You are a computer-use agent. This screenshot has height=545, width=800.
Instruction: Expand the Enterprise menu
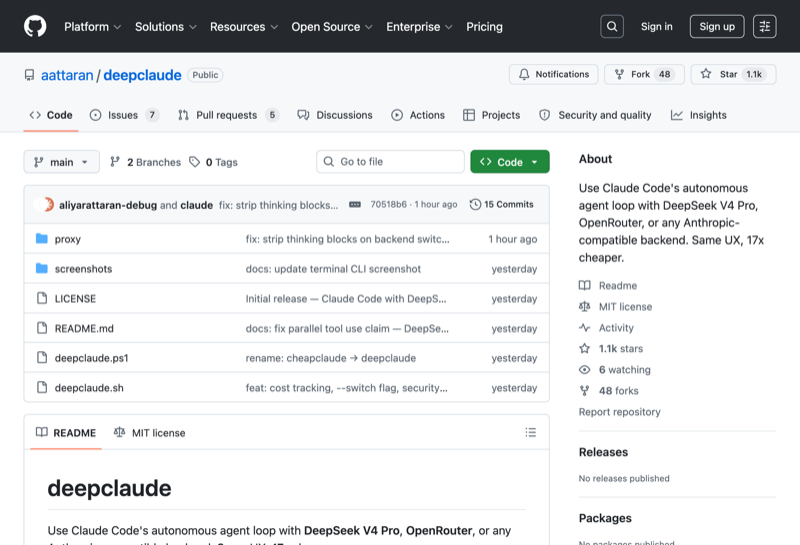click(419, 27)
